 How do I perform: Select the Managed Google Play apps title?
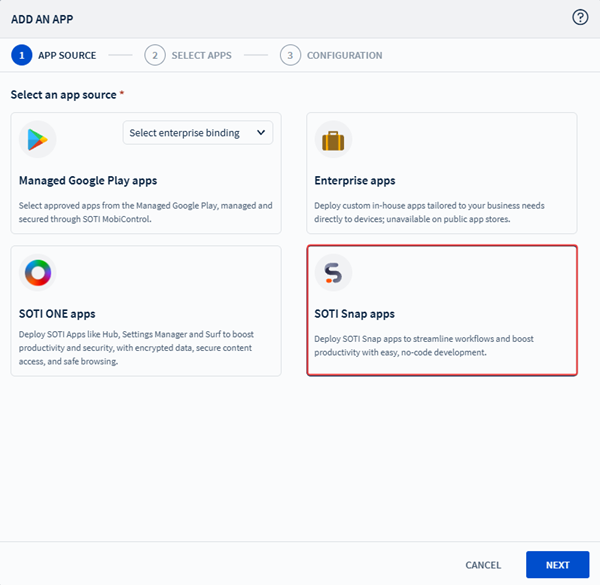tap(88, 181)
